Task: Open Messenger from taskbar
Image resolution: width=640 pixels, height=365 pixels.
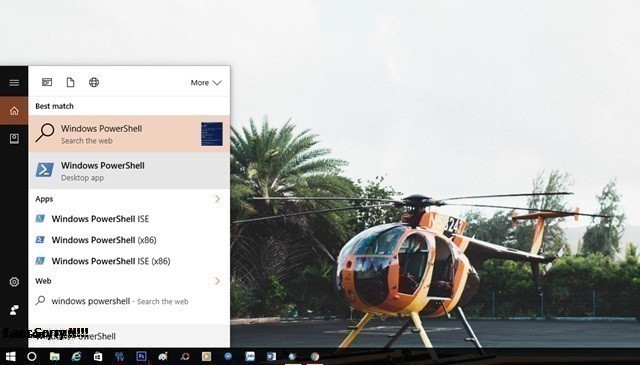Action: (228, 356)
